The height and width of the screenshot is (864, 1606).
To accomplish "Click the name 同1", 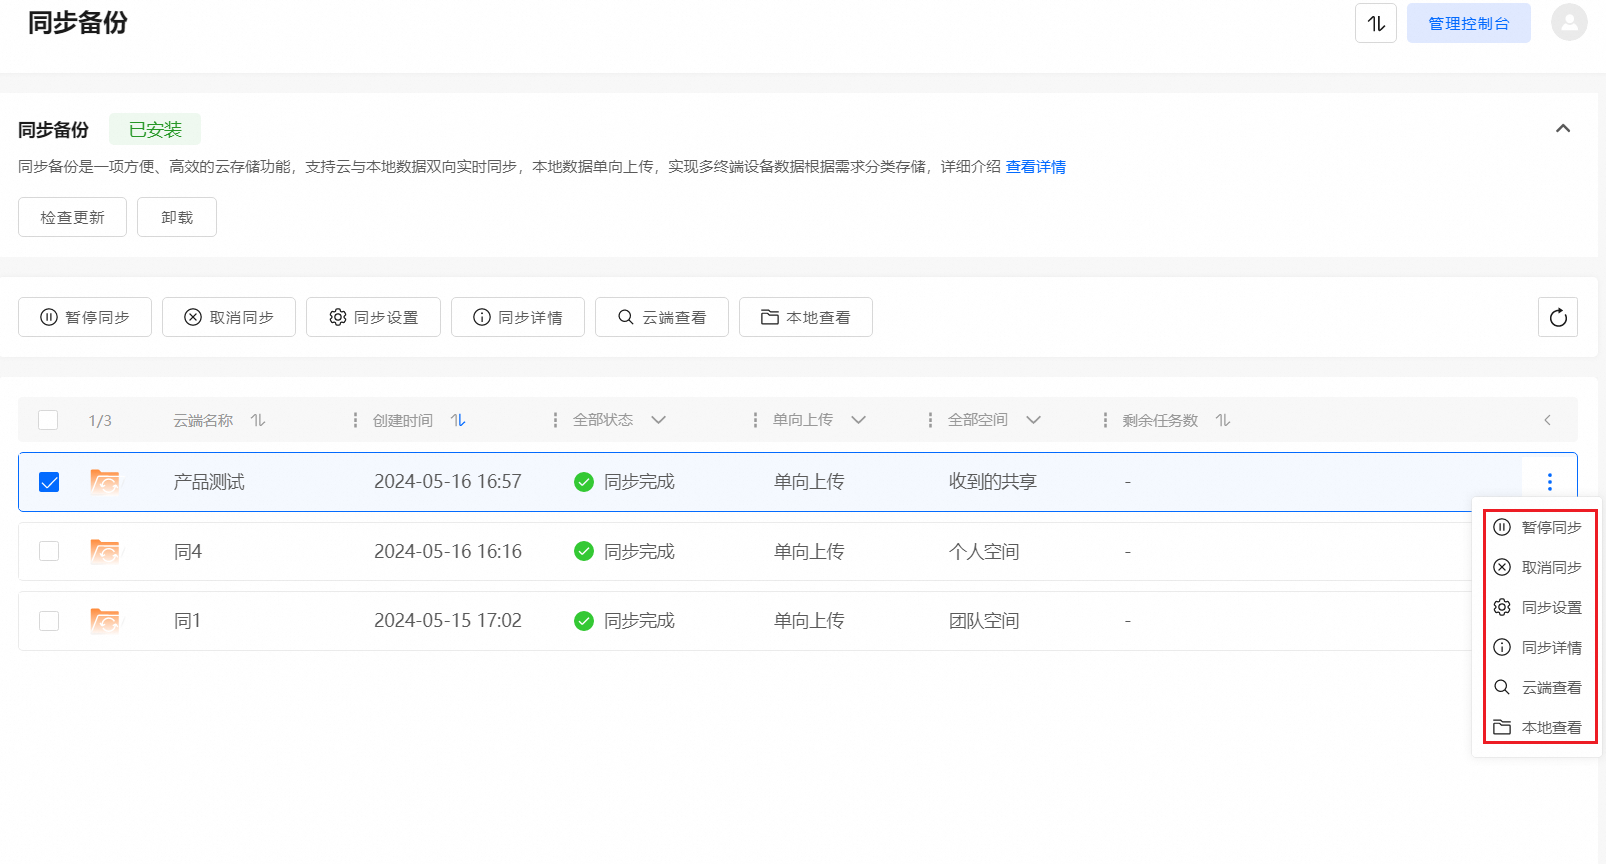I will (187, 621).
